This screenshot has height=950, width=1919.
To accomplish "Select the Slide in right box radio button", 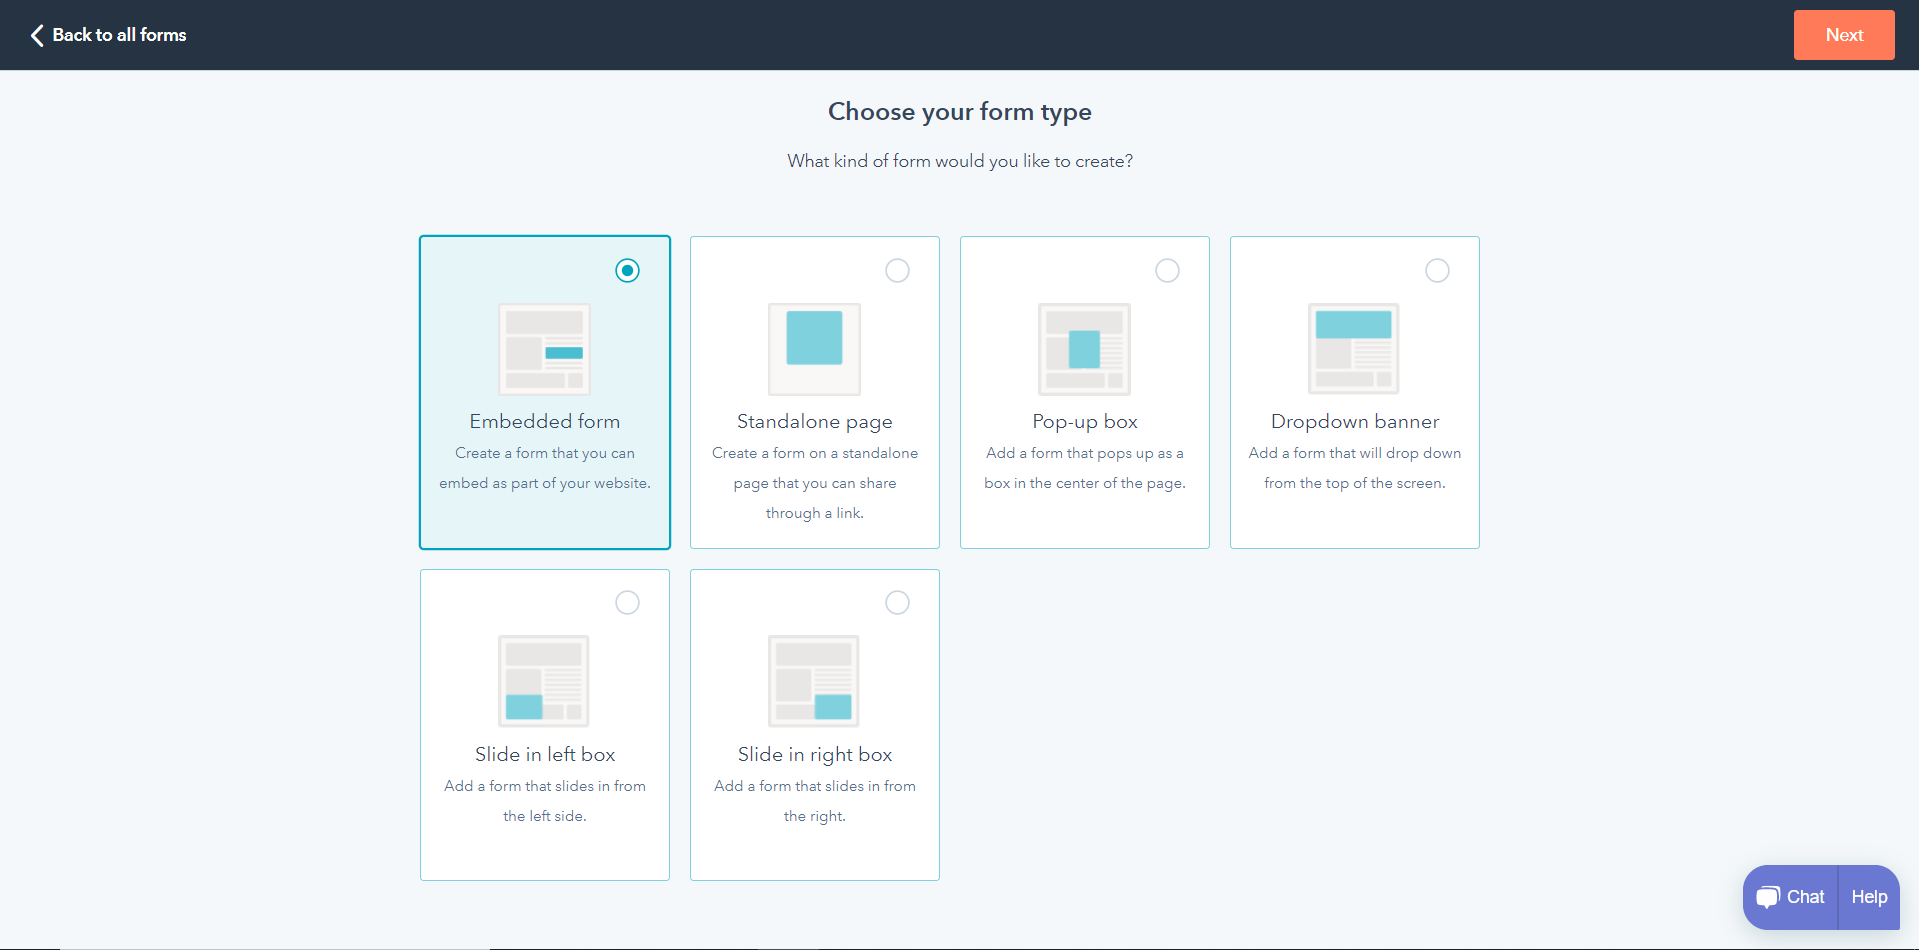I will [x=897, y=603].
